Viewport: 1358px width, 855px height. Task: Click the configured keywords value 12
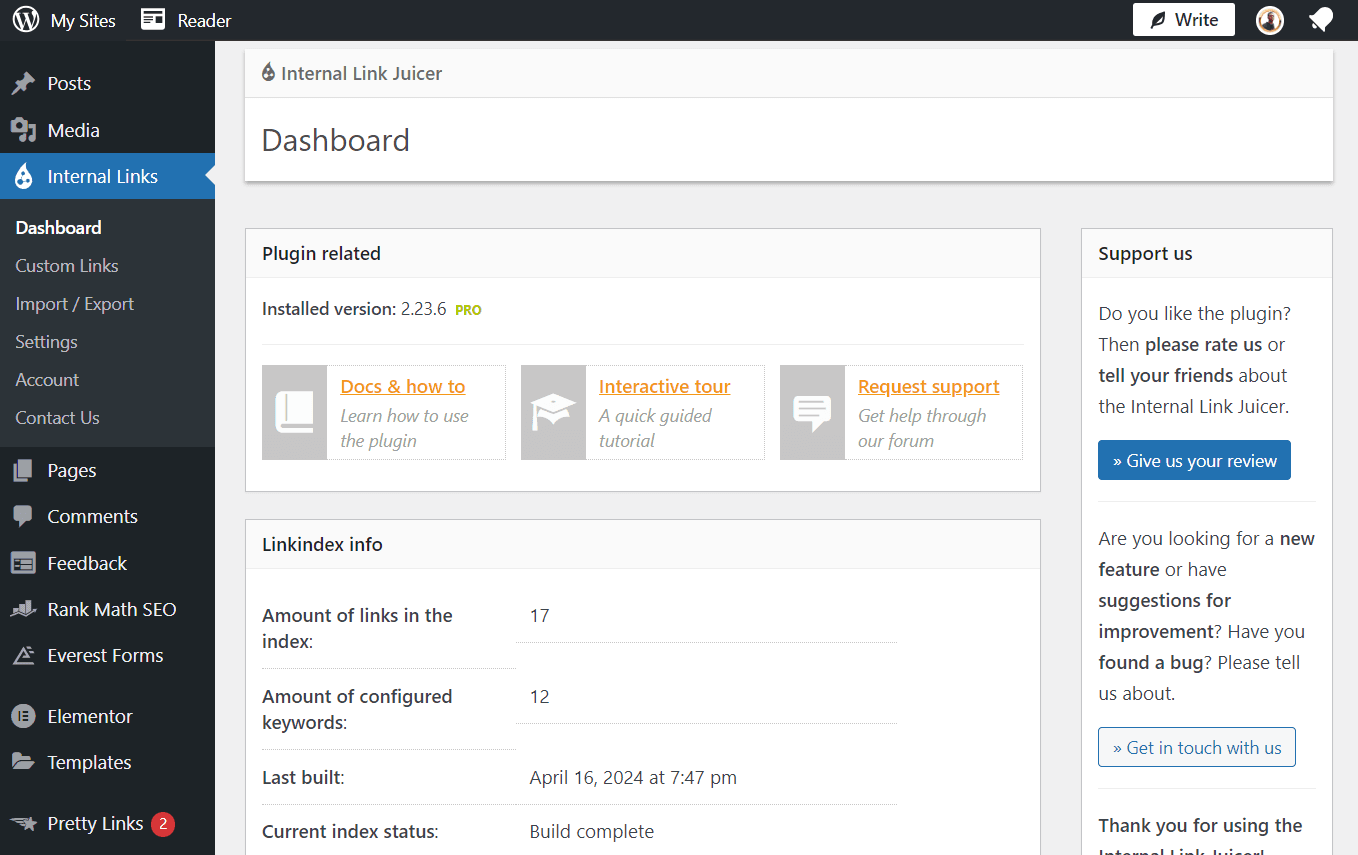[540, 697]
